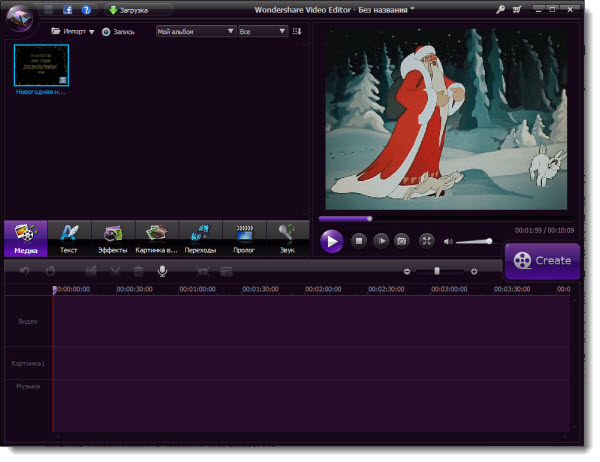The width and height of the screenshot is (600, 462).
Task: Click the 00:01:00:00 ruler mark
Action: pos(197,289)
